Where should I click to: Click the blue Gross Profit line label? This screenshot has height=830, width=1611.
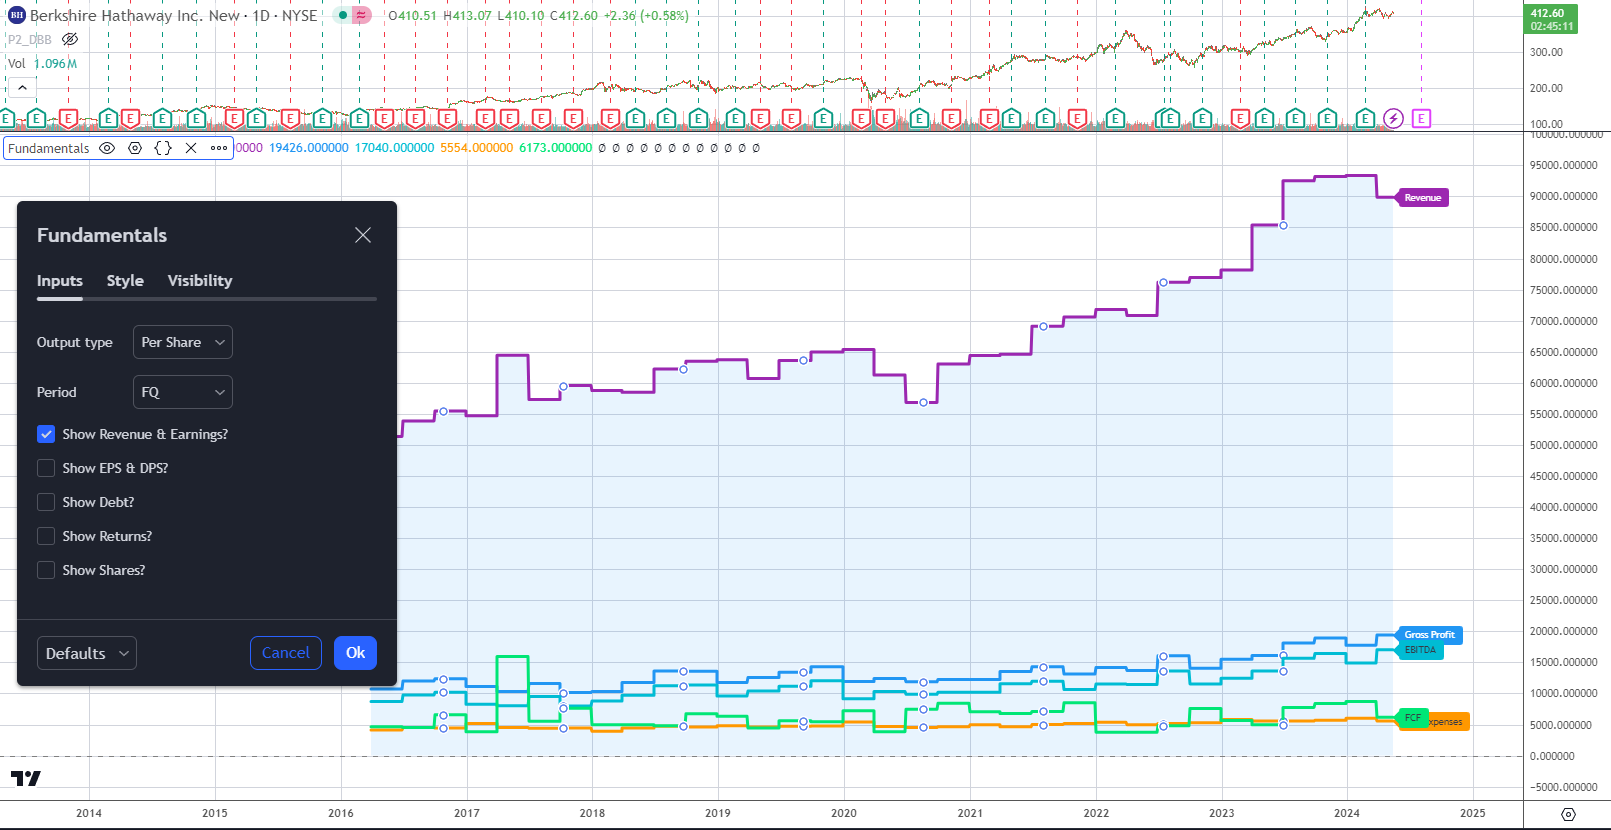[x=1429, y=635]
